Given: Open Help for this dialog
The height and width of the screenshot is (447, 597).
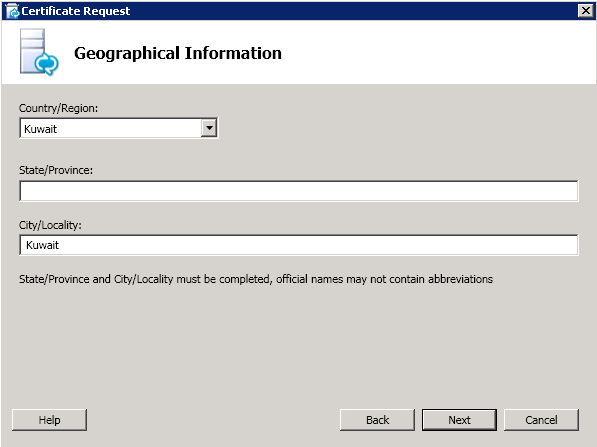Looking at the screenshot, I should pos(49,420).
